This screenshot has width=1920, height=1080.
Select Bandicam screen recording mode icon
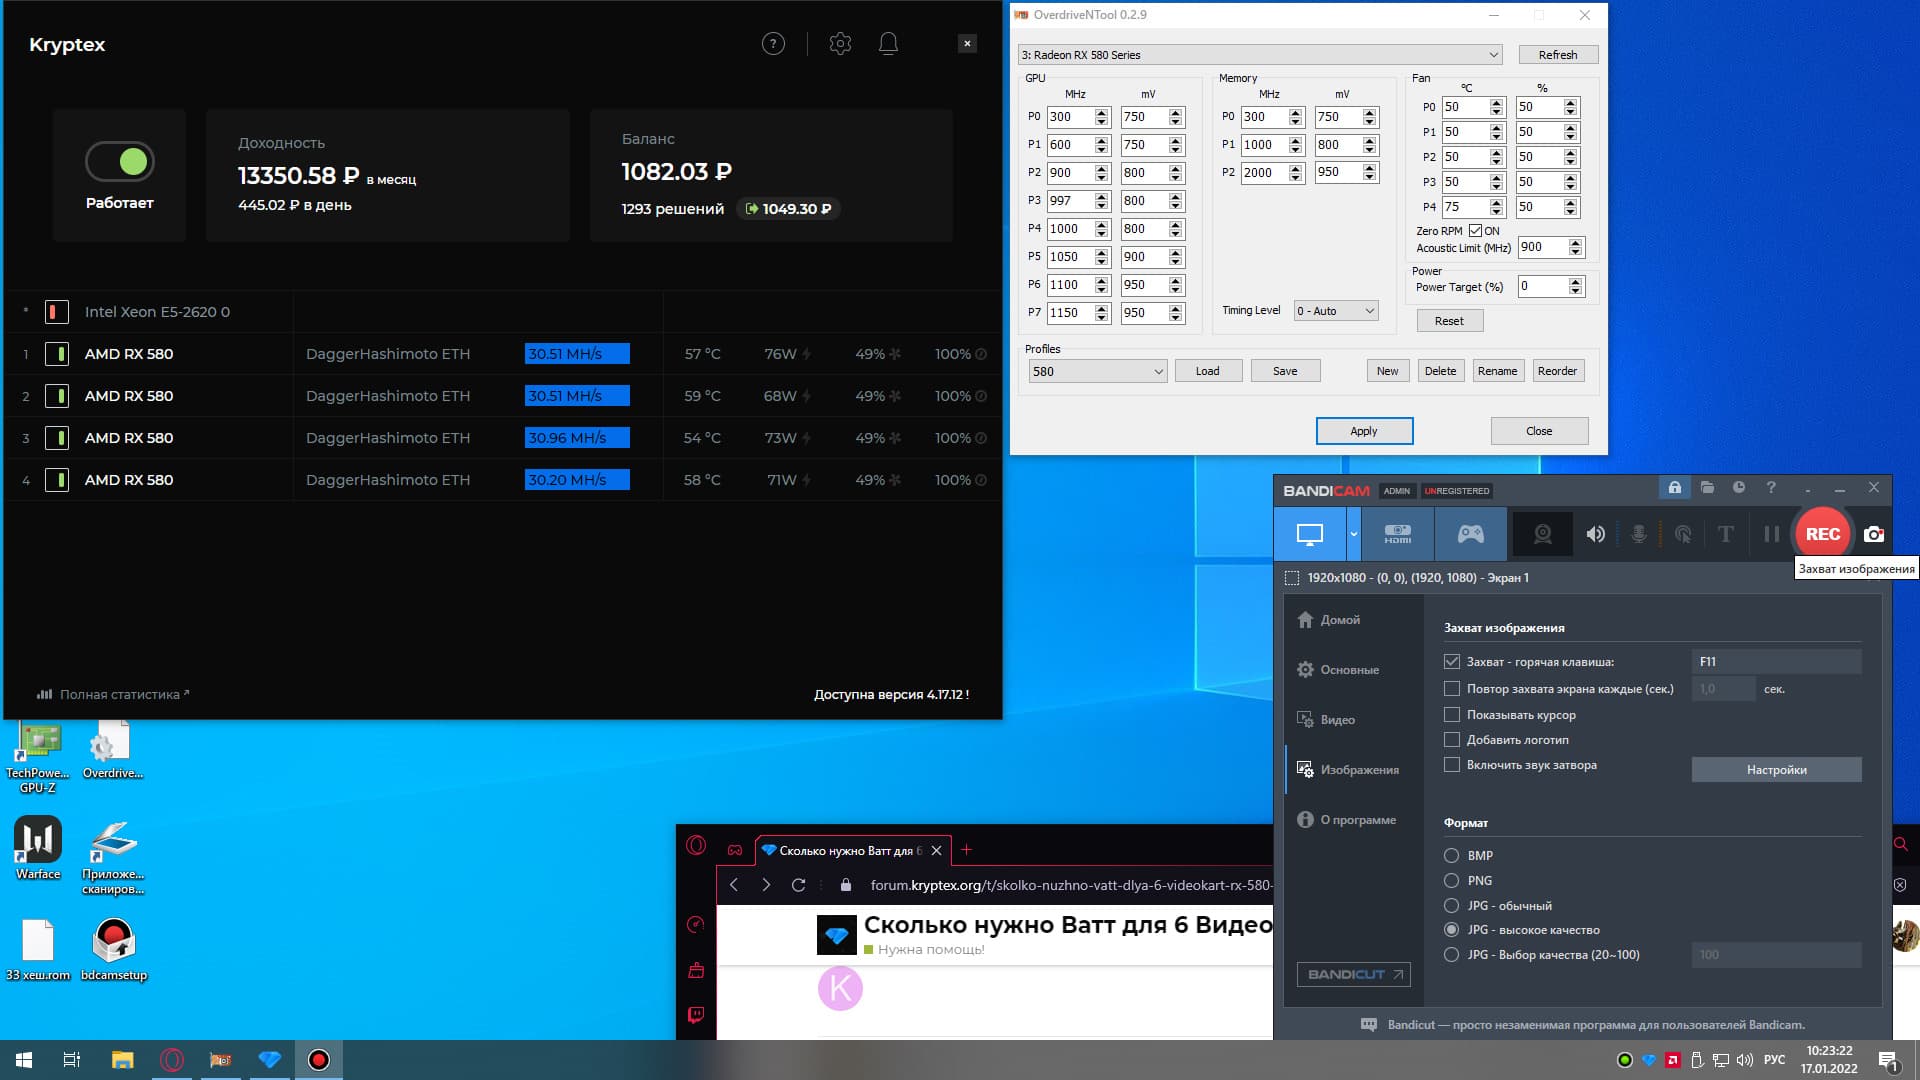coord(1310,534)
